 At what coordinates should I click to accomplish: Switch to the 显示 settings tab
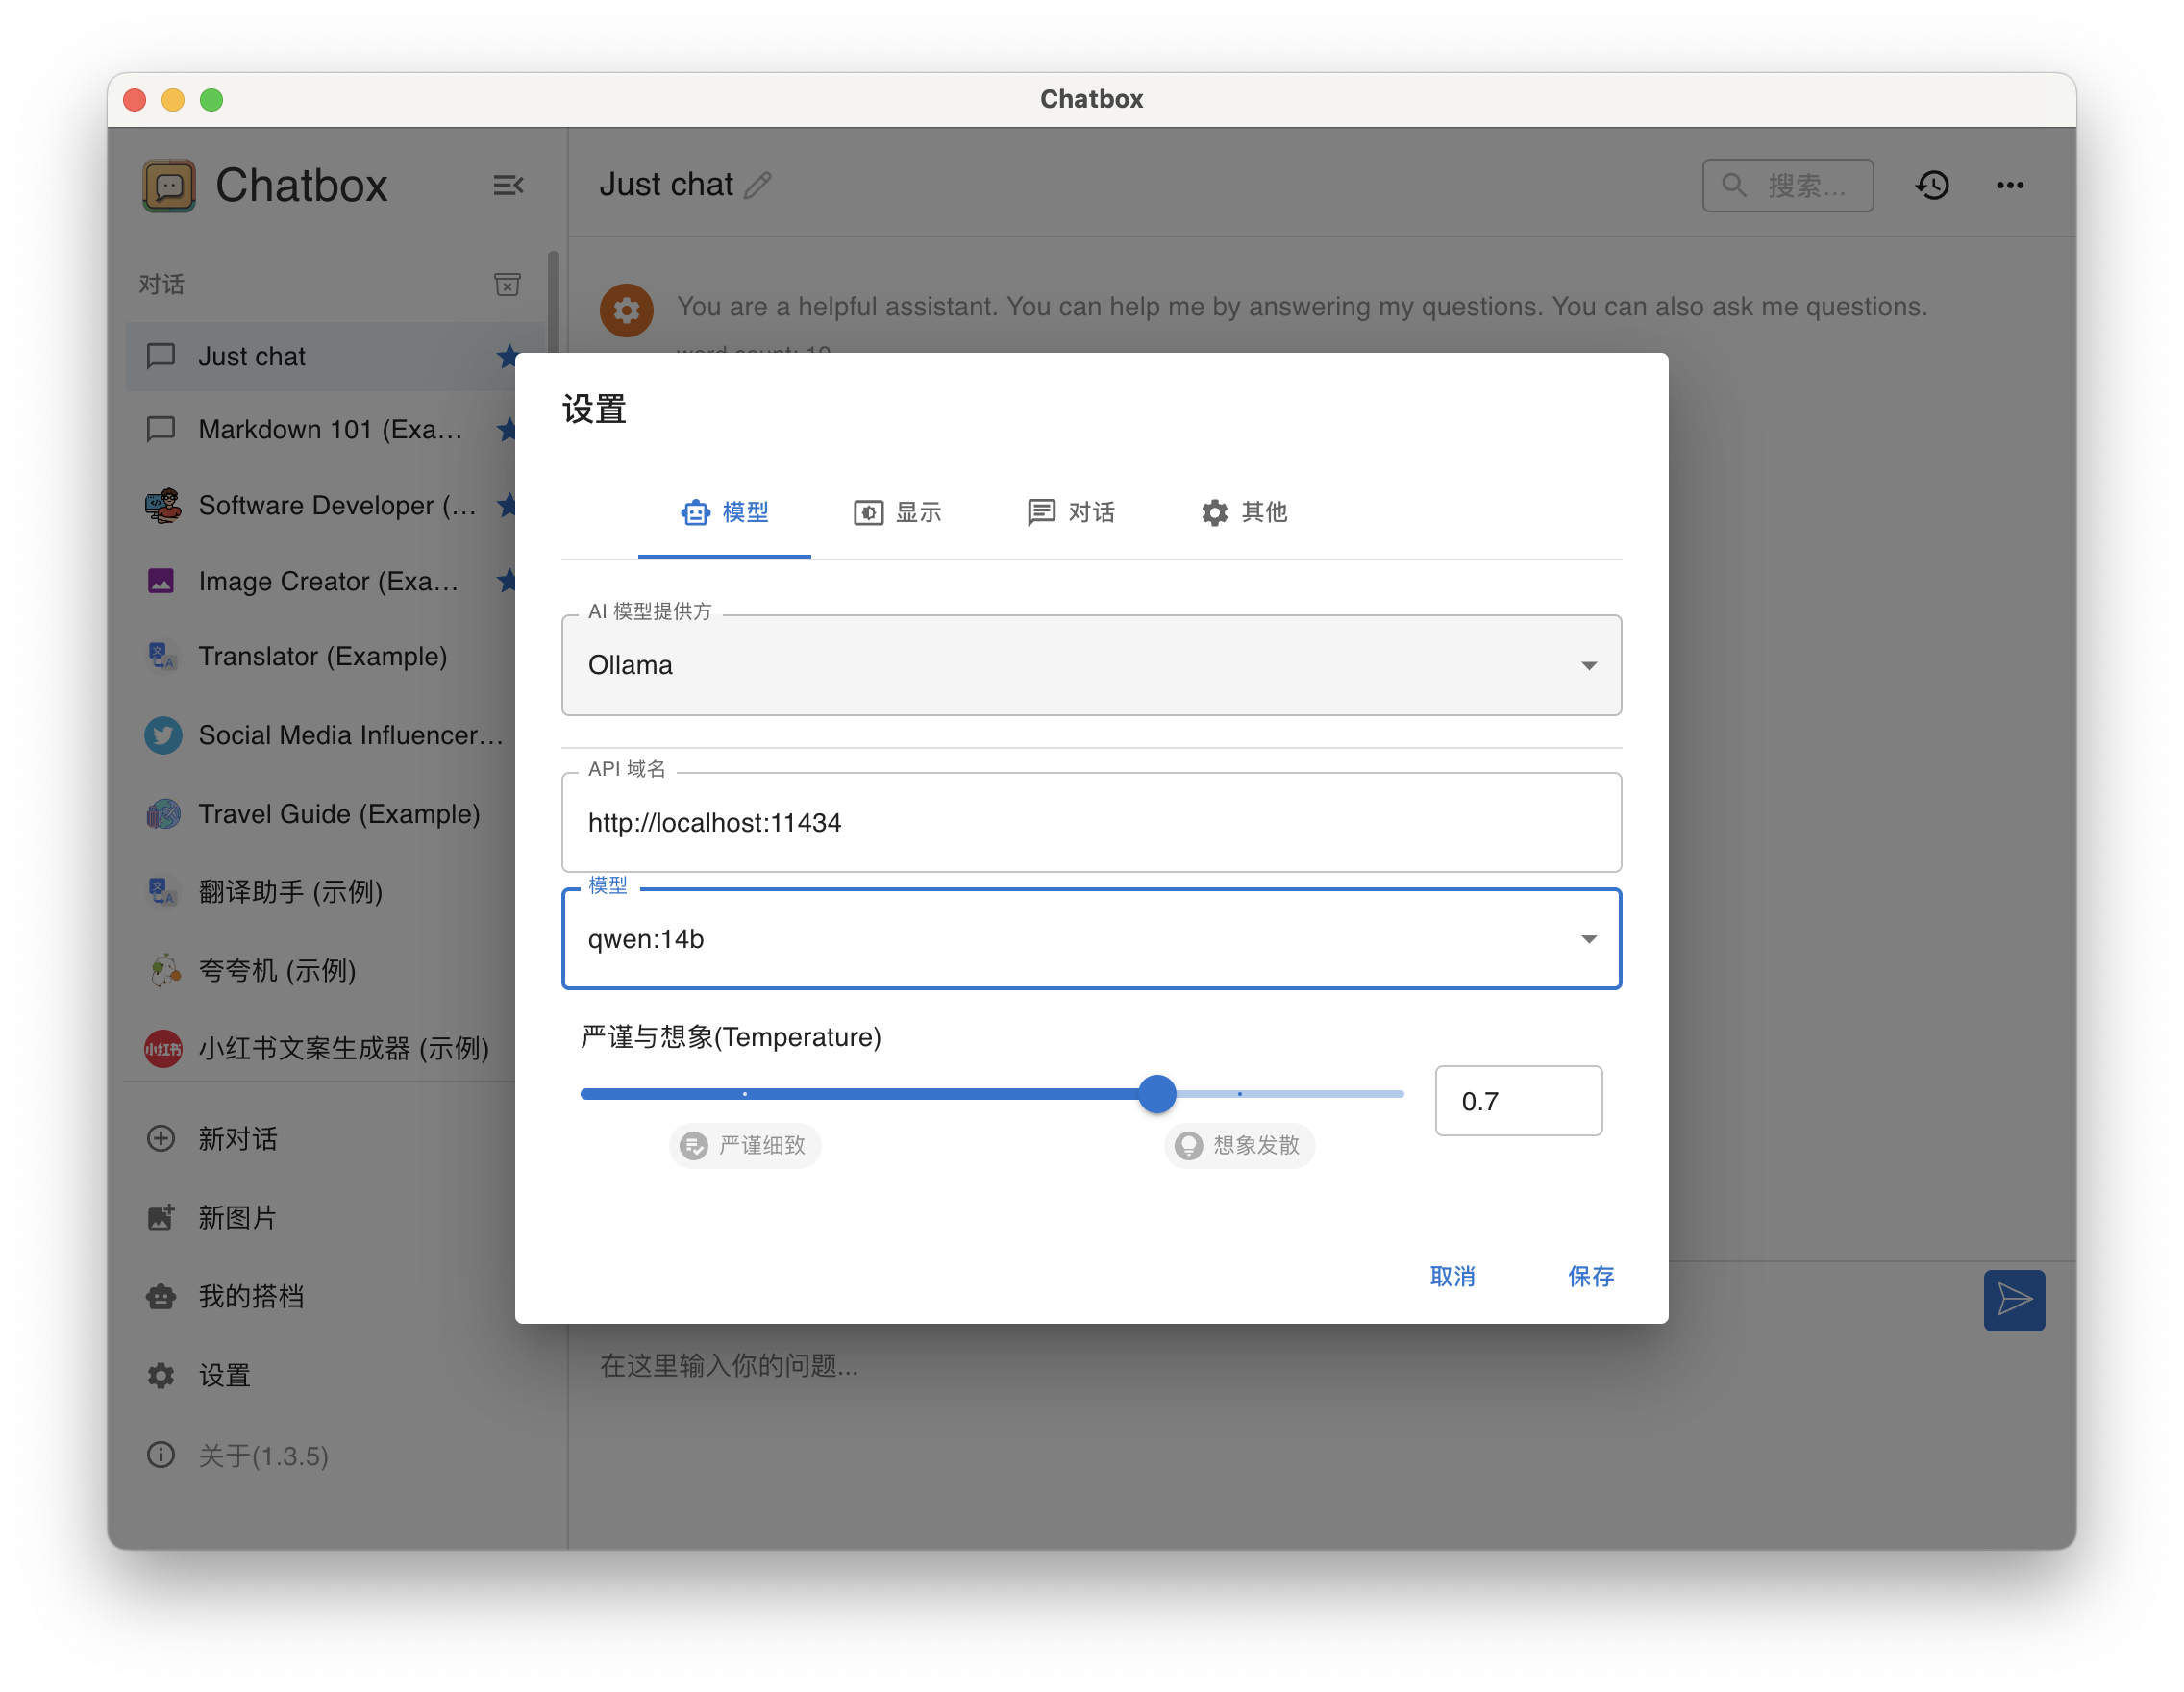pos(897,512)
